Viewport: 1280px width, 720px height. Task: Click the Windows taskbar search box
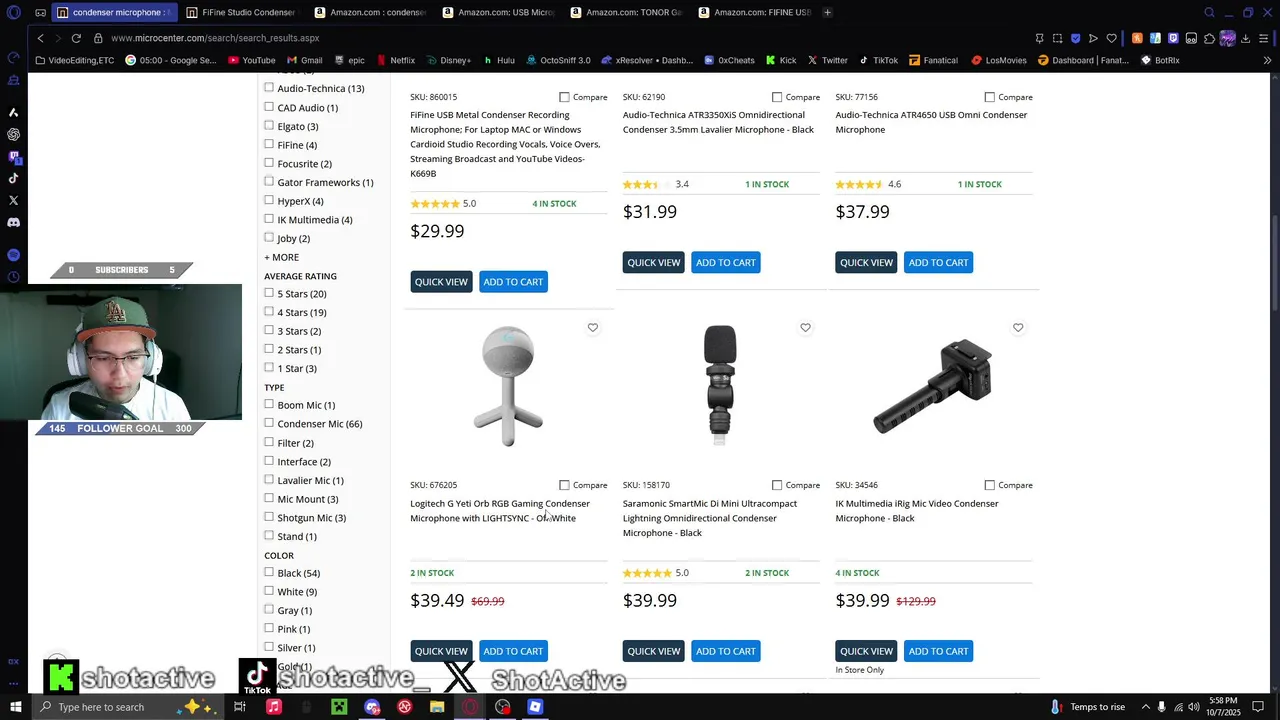point(132,707)
